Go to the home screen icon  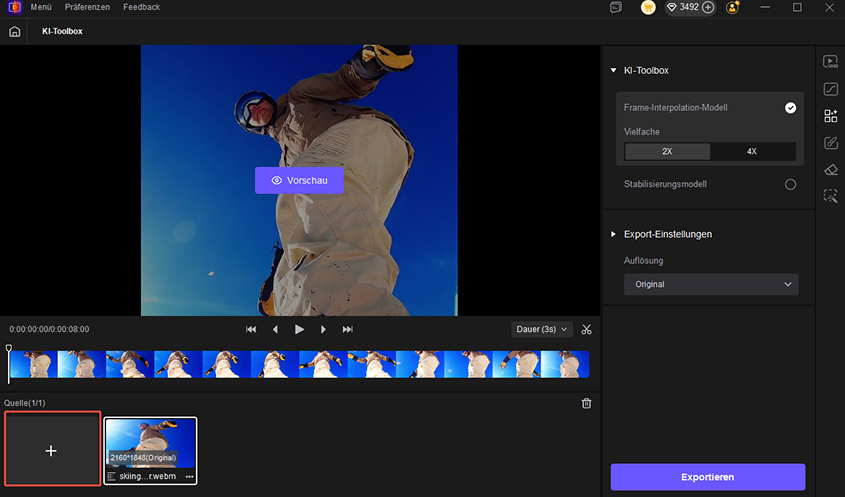coord(14,31)
